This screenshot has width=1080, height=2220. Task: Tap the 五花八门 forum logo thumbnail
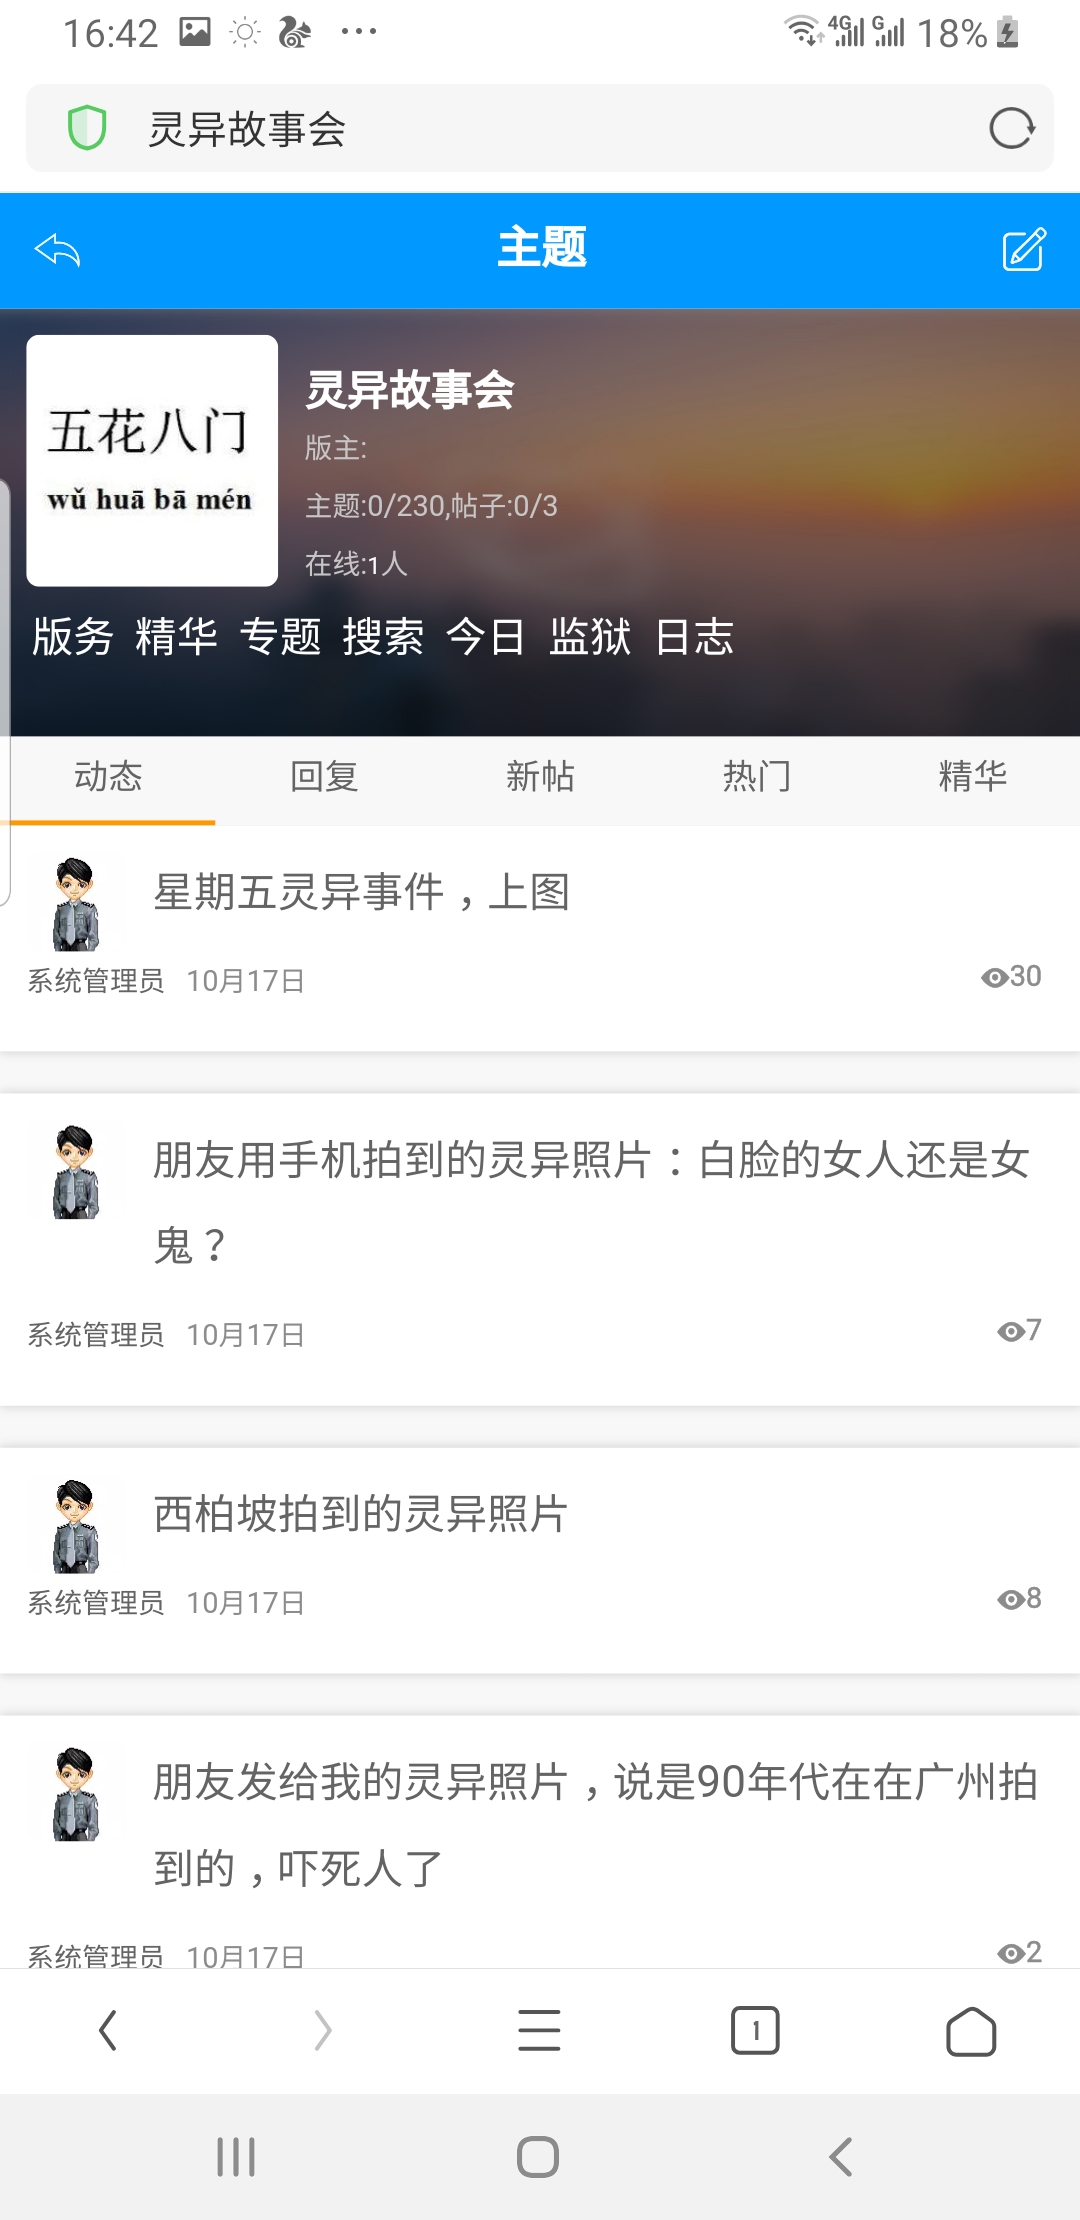click(x=152, y=461)
